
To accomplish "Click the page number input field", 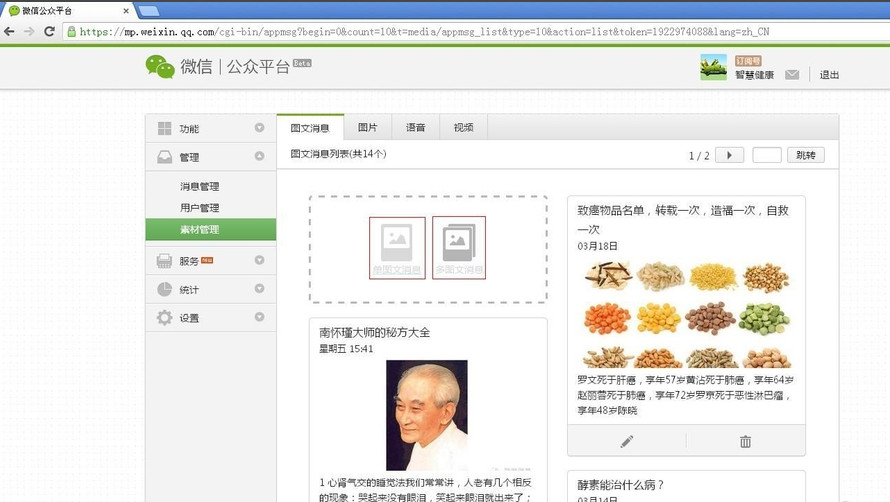I will pos(766,155).
